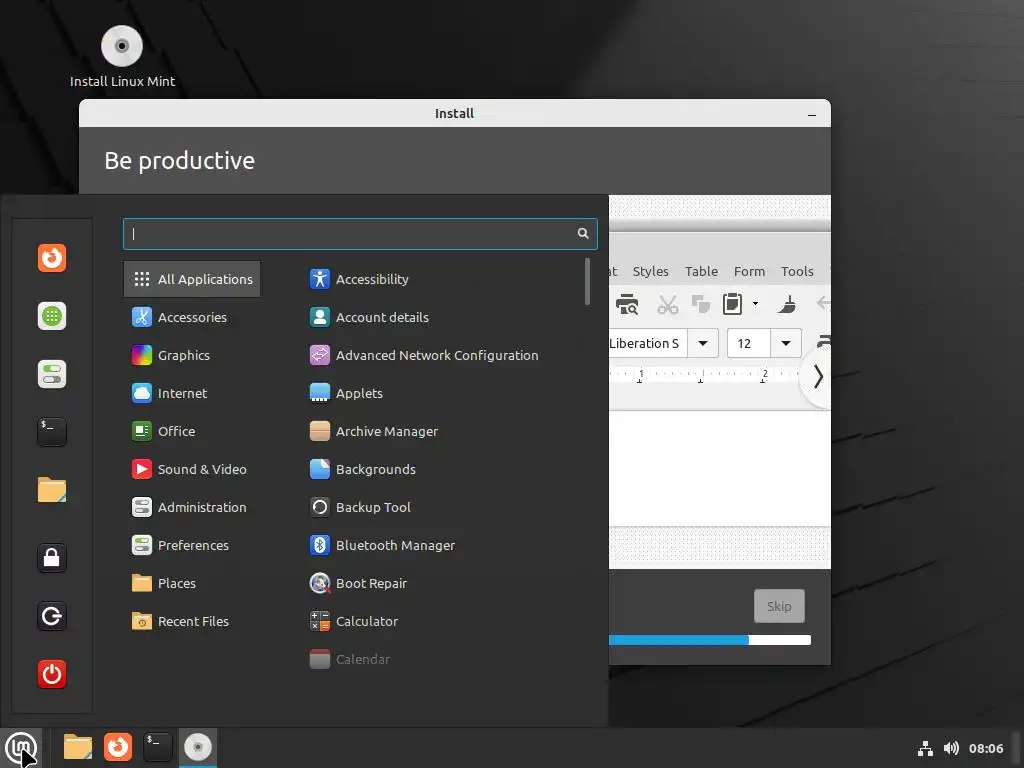
Task: Click the installation progress bar
Action: tap(710, 640)
